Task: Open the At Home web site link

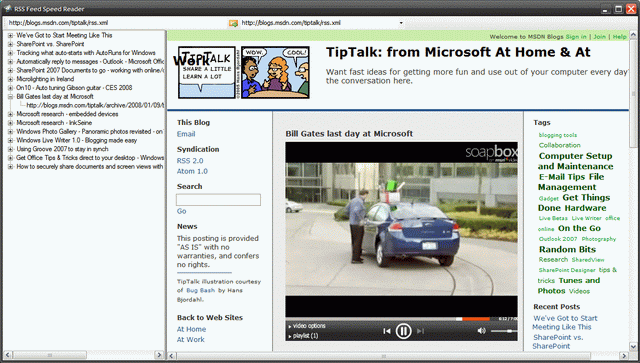Action: point(191,329)
